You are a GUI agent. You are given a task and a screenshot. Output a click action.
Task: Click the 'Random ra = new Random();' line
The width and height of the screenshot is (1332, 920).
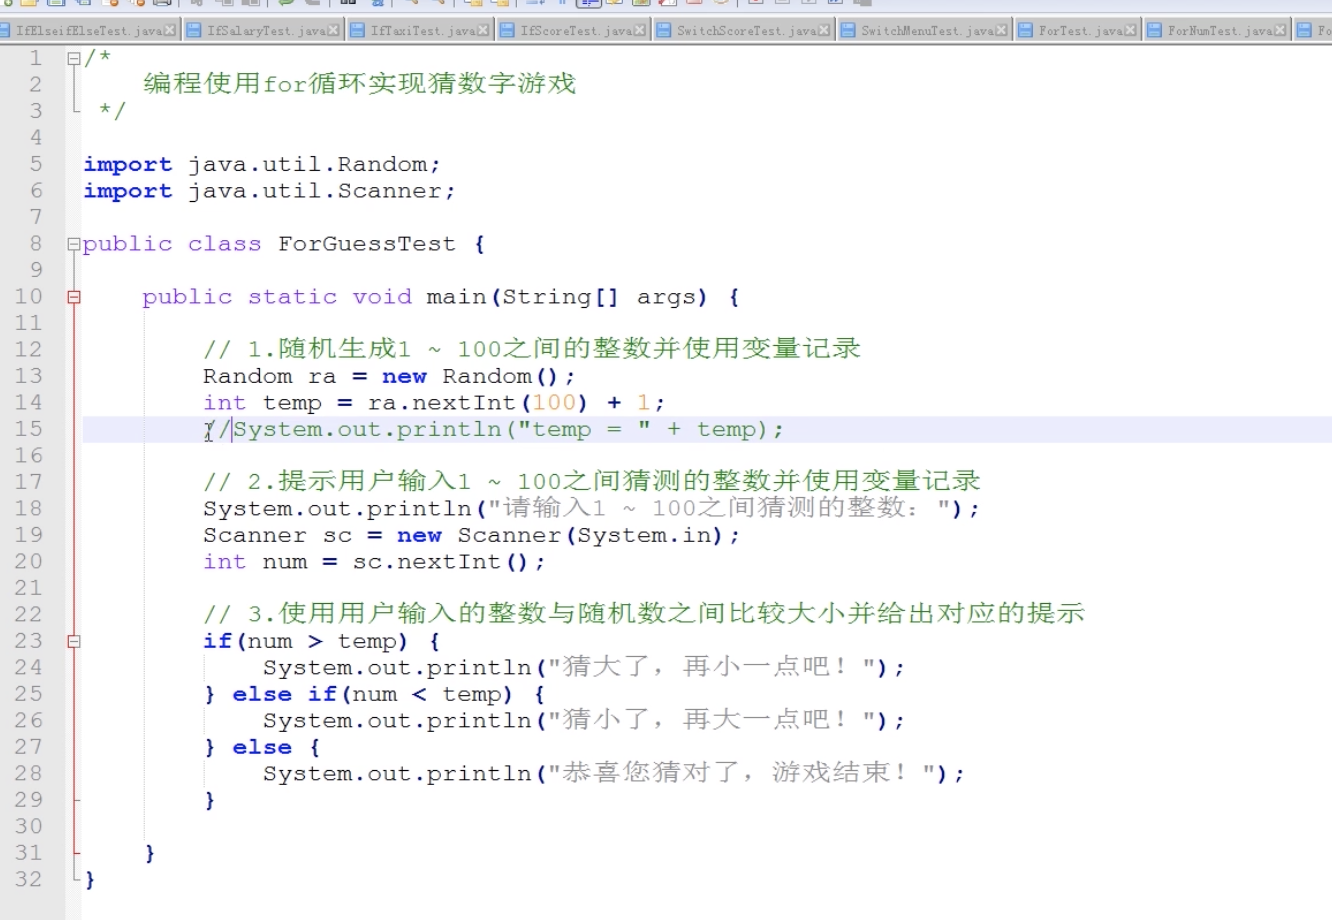[x=389, y=376]
